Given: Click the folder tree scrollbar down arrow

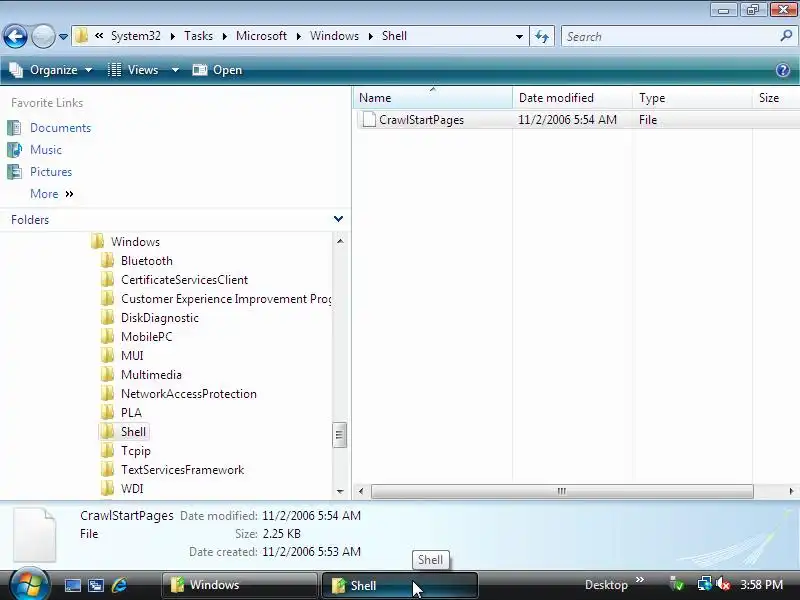Looking at the screenshot, I should pos(340,492).
